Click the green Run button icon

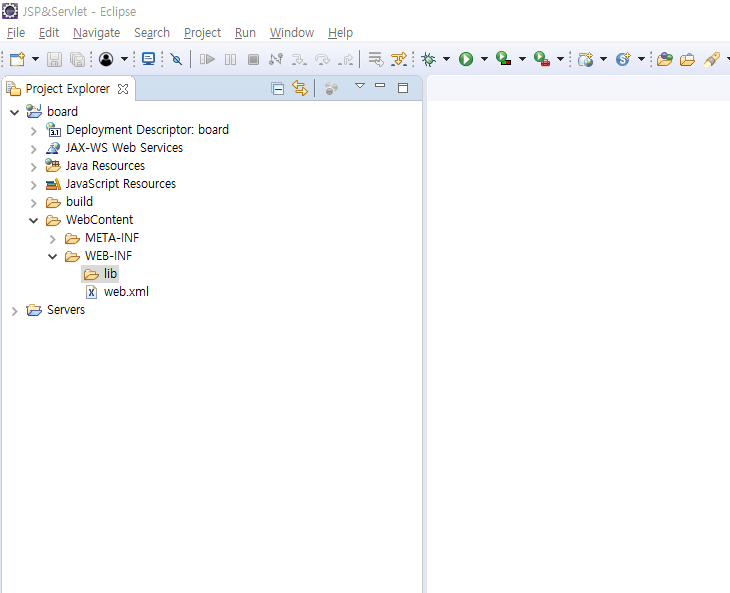click(466, 59)
